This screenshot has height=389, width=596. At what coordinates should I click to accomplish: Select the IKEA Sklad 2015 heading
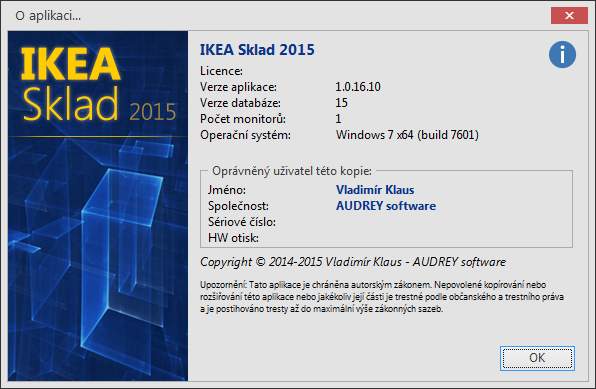click(x=257, y=50)
